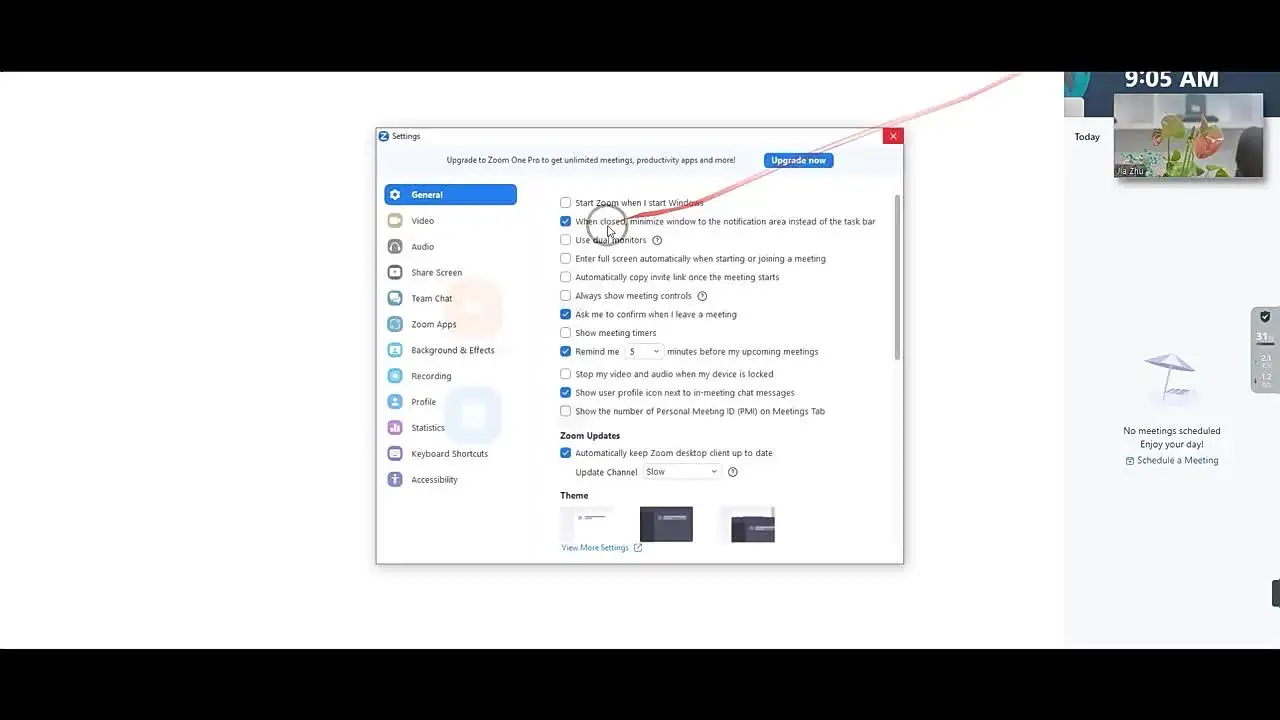
Task: Click the Zoom logo in Settings title bar
Action: tap(384, 136)
